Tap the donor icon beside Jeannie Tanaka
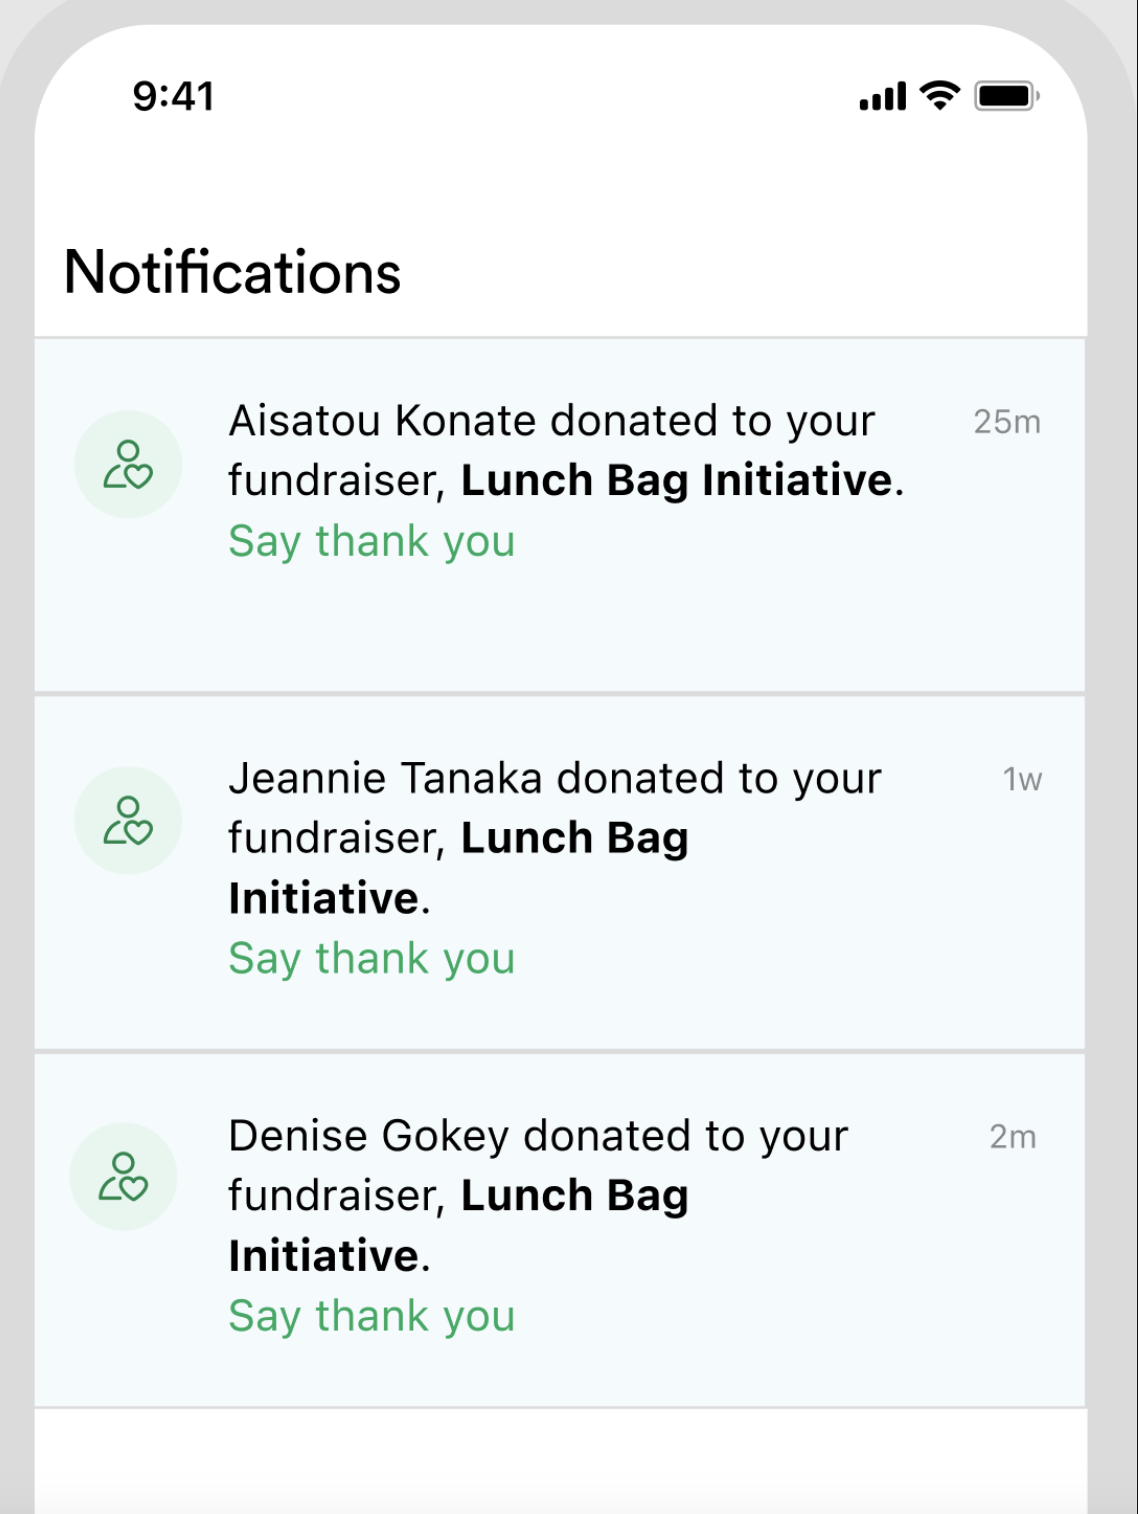1138x1514 pixels. tap(128, 820)
